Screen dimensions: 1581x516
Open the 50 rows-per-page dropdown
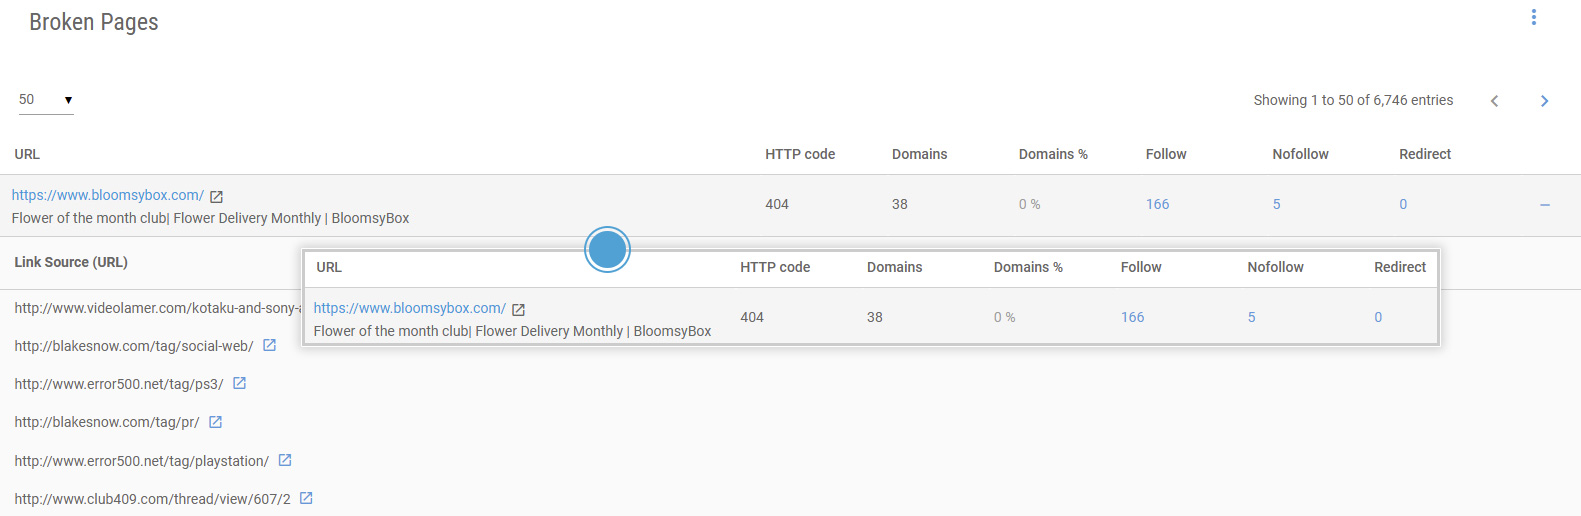(46, 100)
